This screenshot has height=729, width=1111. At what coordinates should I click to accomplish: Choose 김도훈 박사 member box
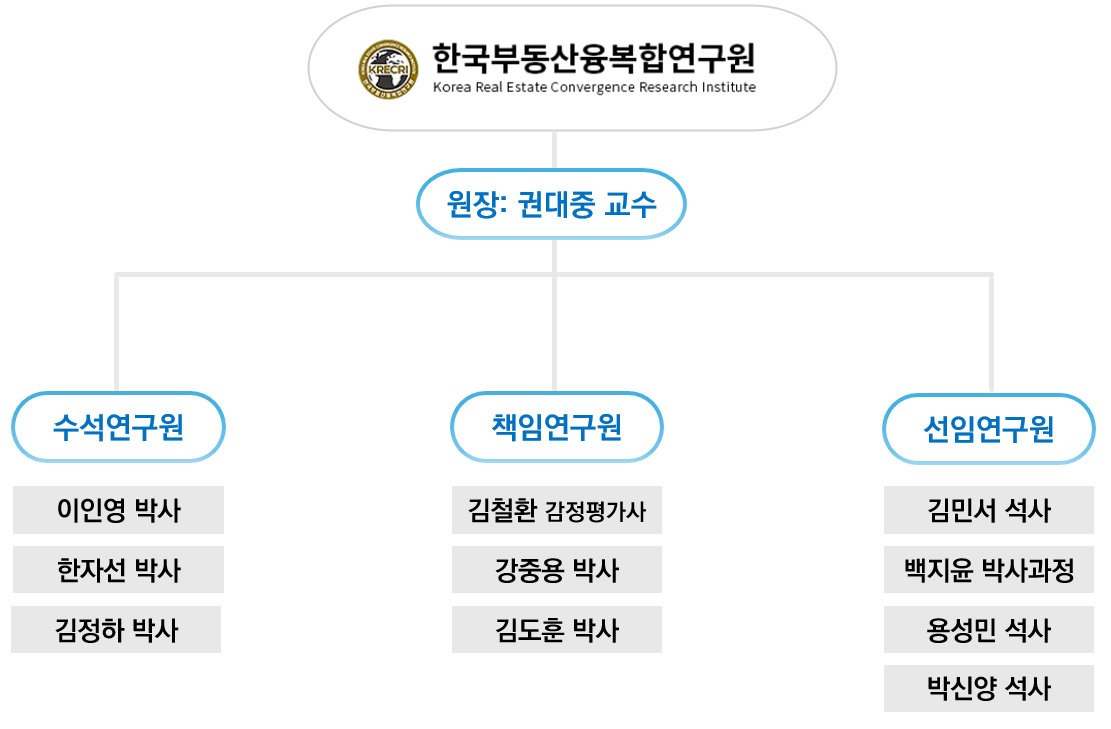click(557, 630)
